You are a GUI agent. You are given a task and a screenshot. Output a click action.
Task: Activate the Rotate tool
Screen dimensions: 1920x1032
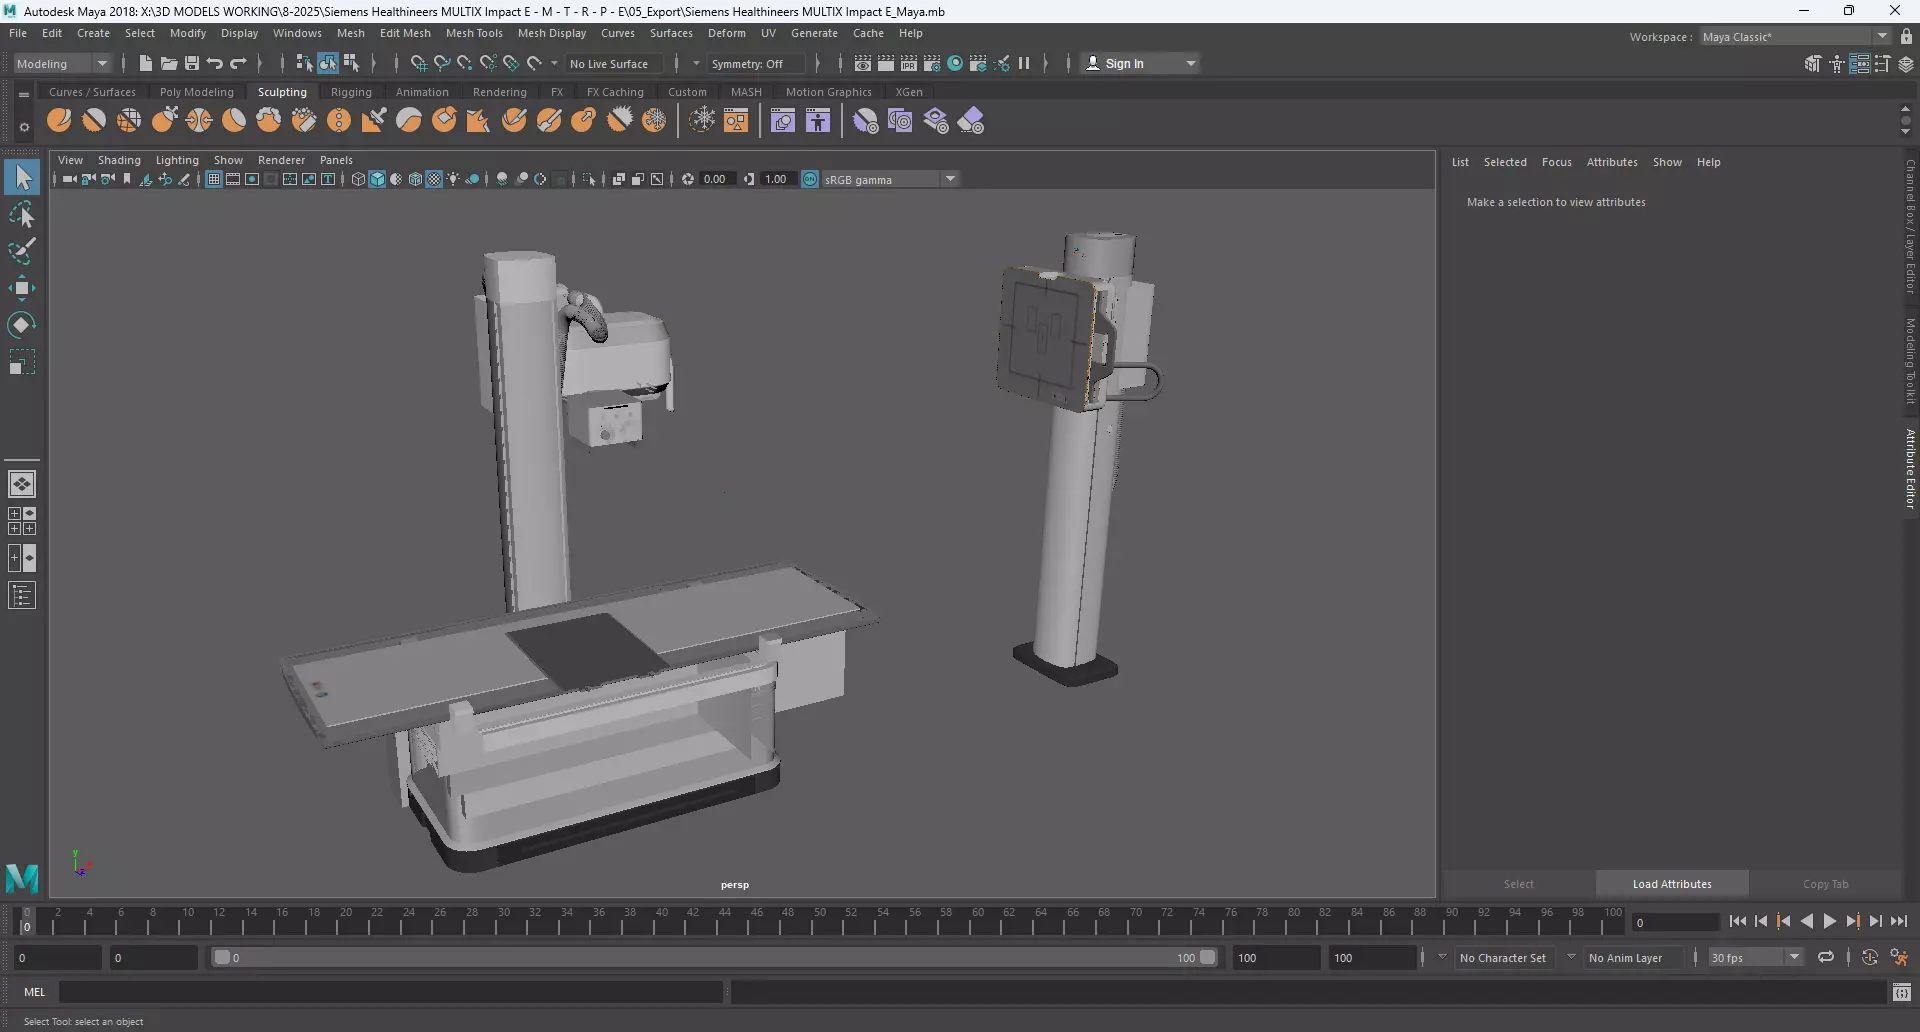click(22, 325)
